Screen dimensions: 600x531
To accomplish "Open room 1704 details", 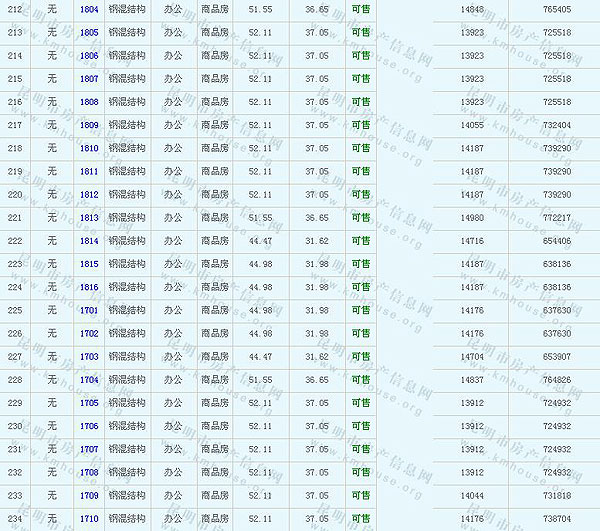I will pyautogui.click(x=89, y=380).
